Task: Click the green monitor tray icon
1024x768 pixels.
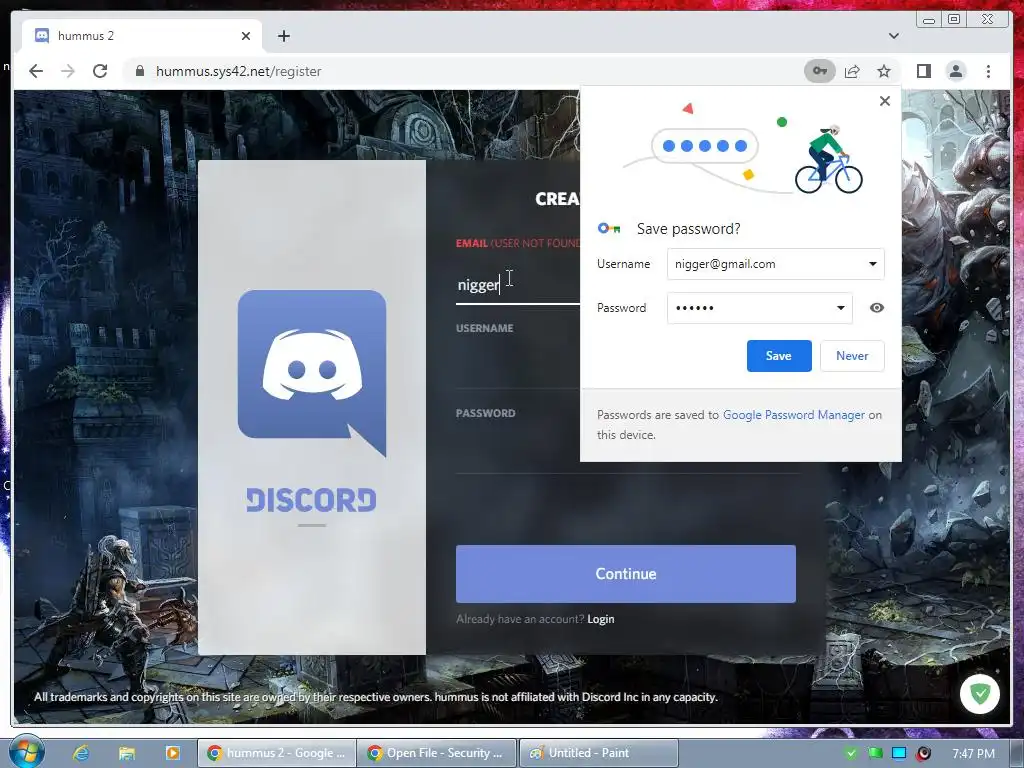Action: (x=875, y=753)
